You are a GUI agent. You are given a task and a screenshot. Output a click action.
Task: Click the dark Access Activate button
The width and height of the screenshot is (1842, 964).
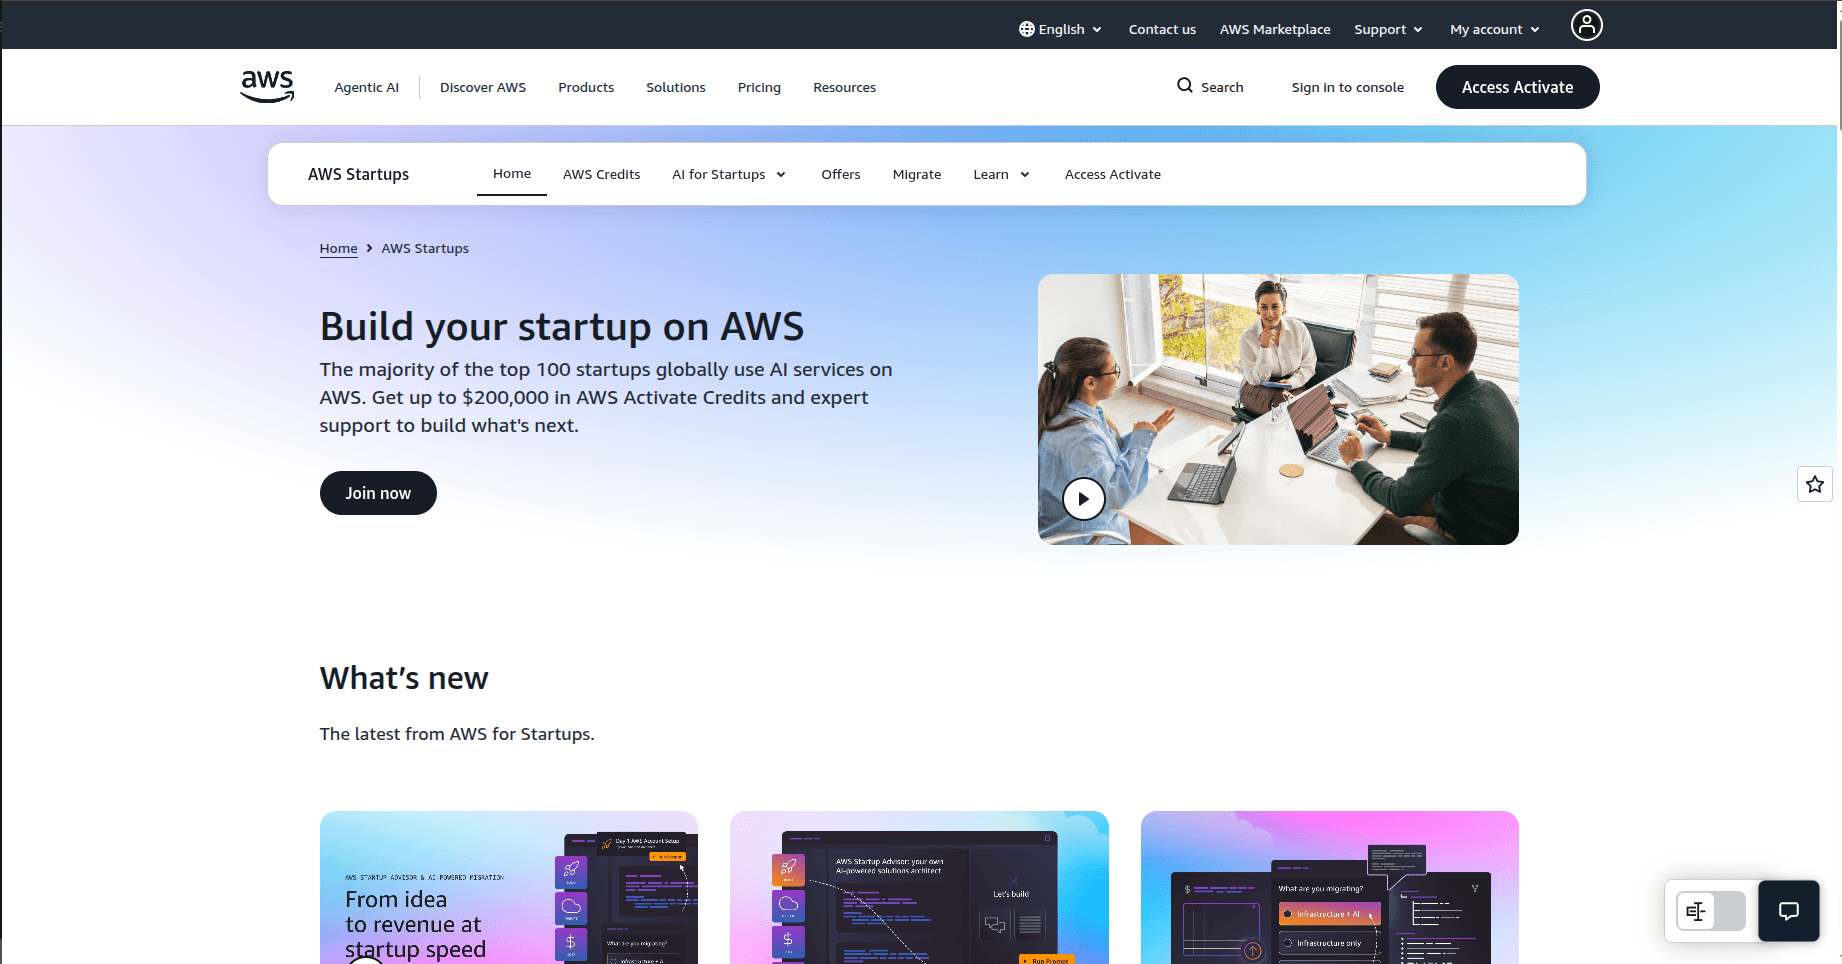pyautogui.click(x=1517, y=87)
